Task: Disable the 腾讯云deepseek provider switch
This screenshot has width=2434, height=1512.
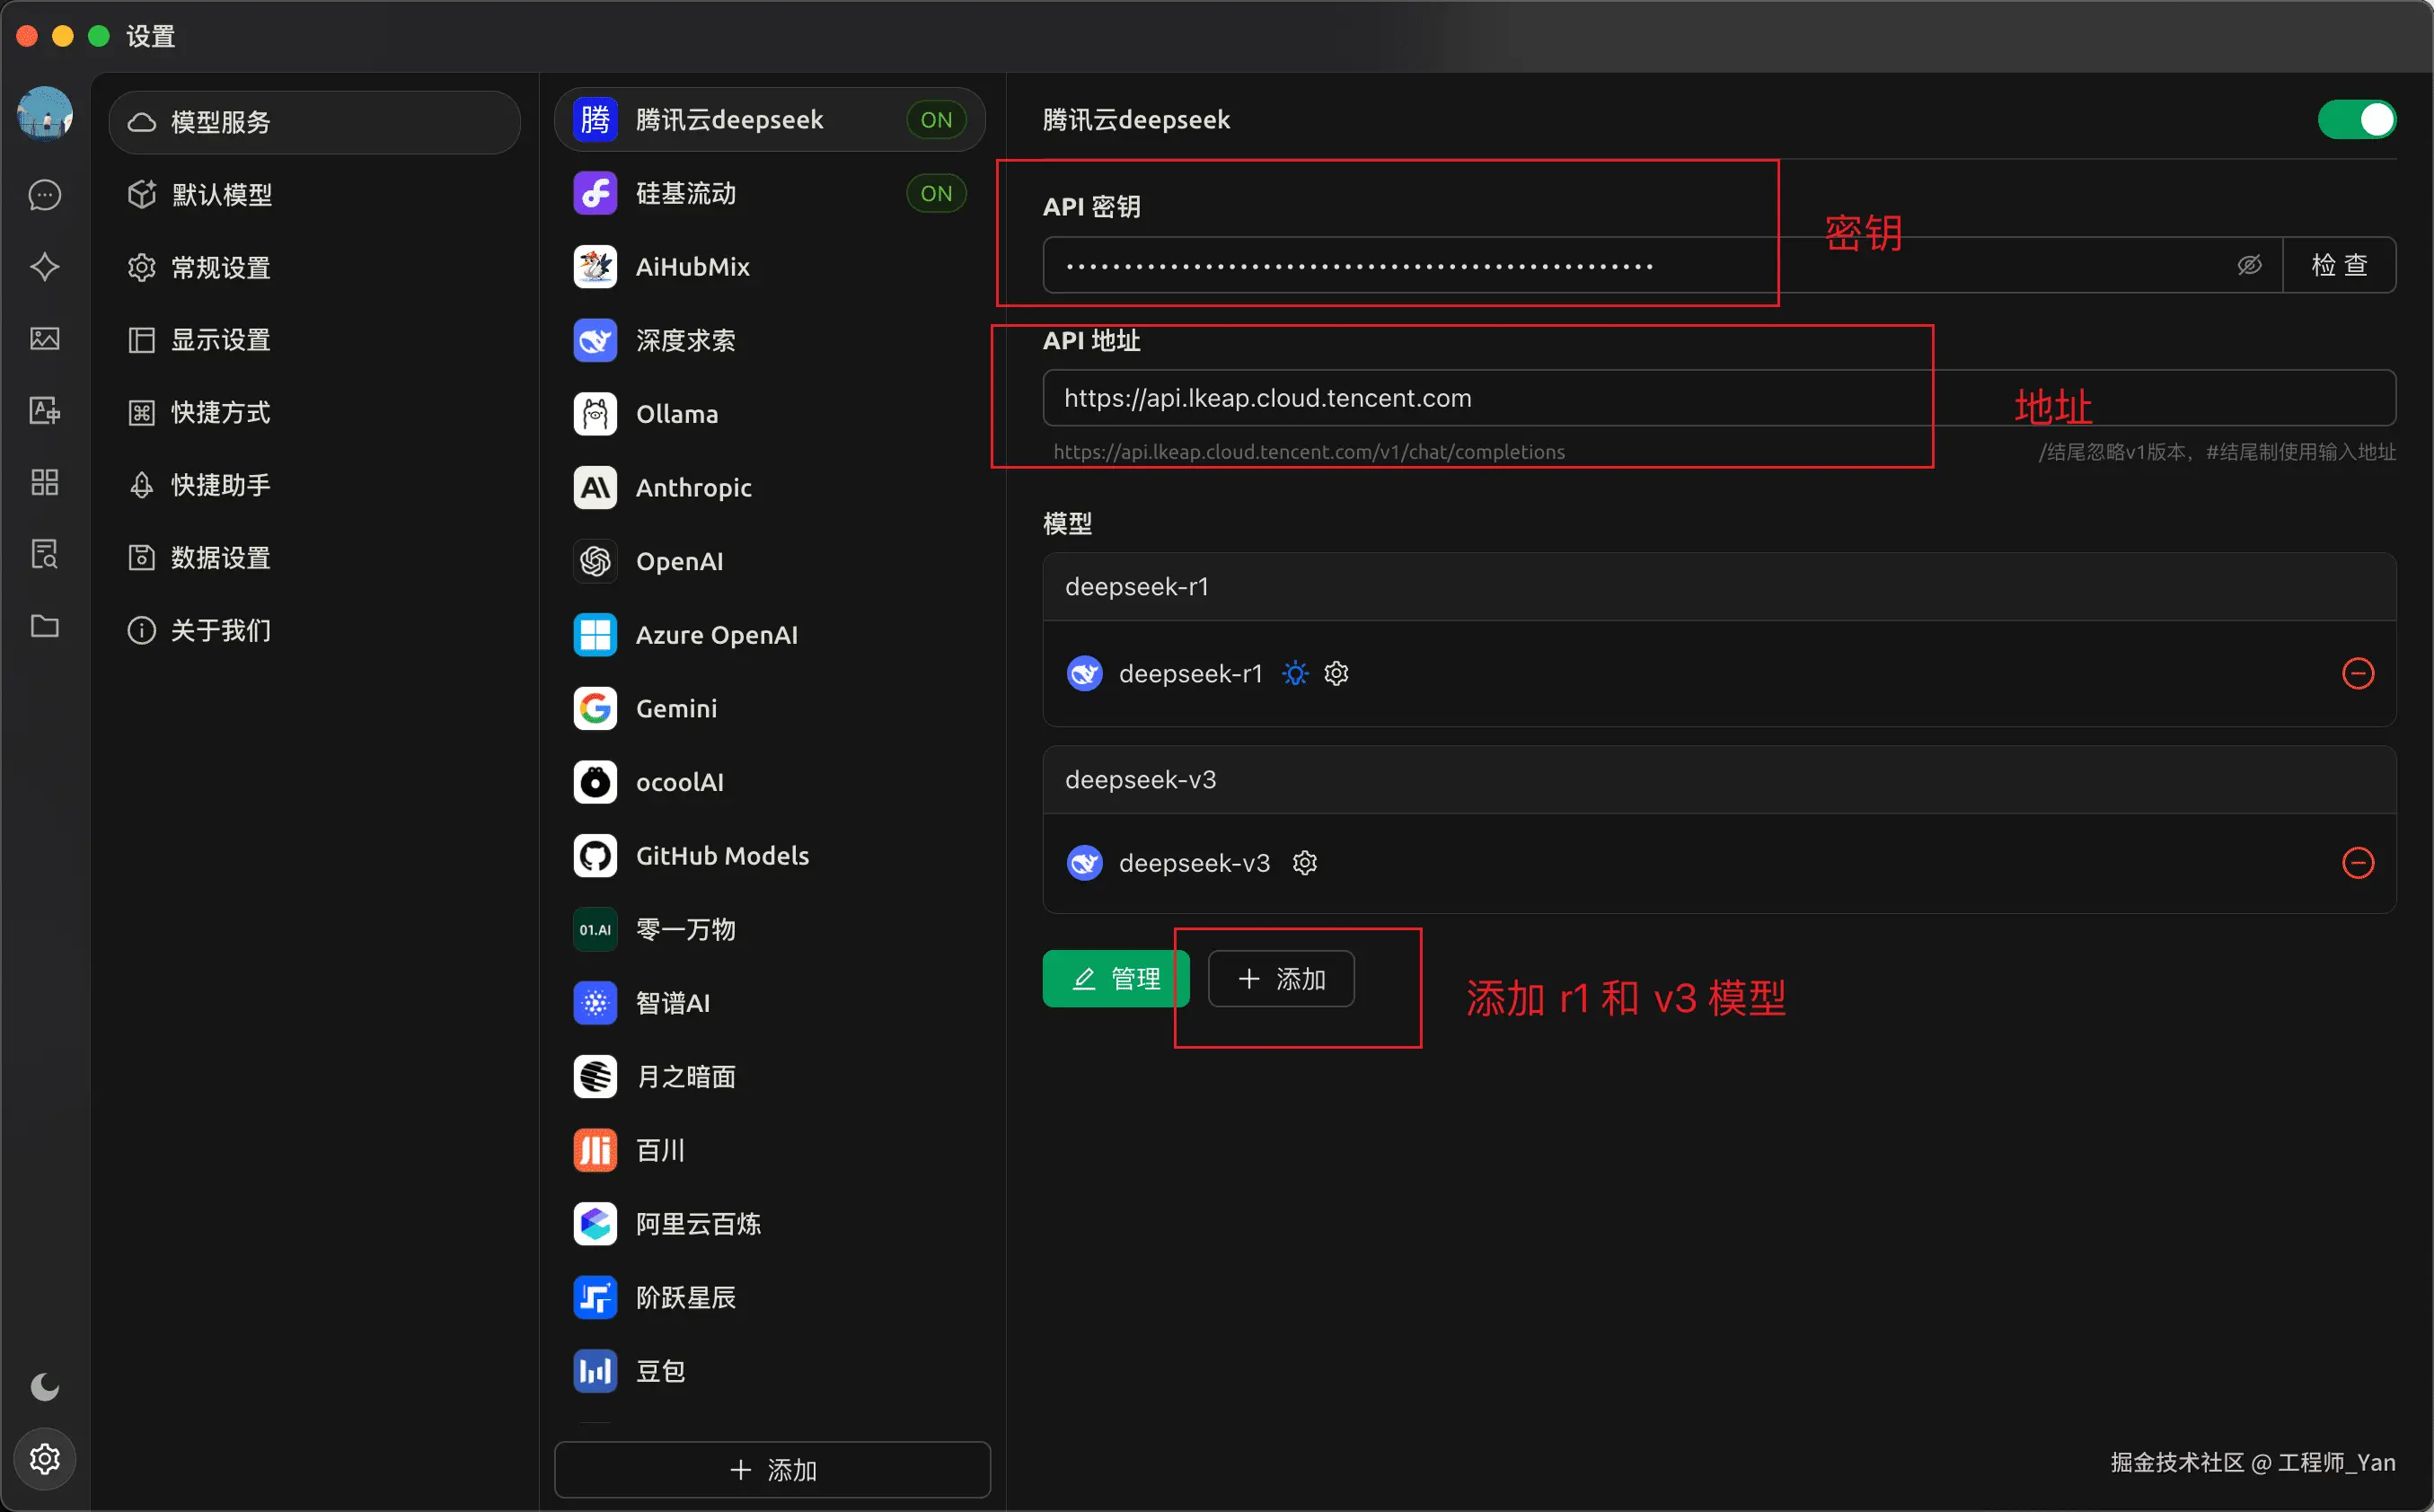Action: tap(2357, 119)
